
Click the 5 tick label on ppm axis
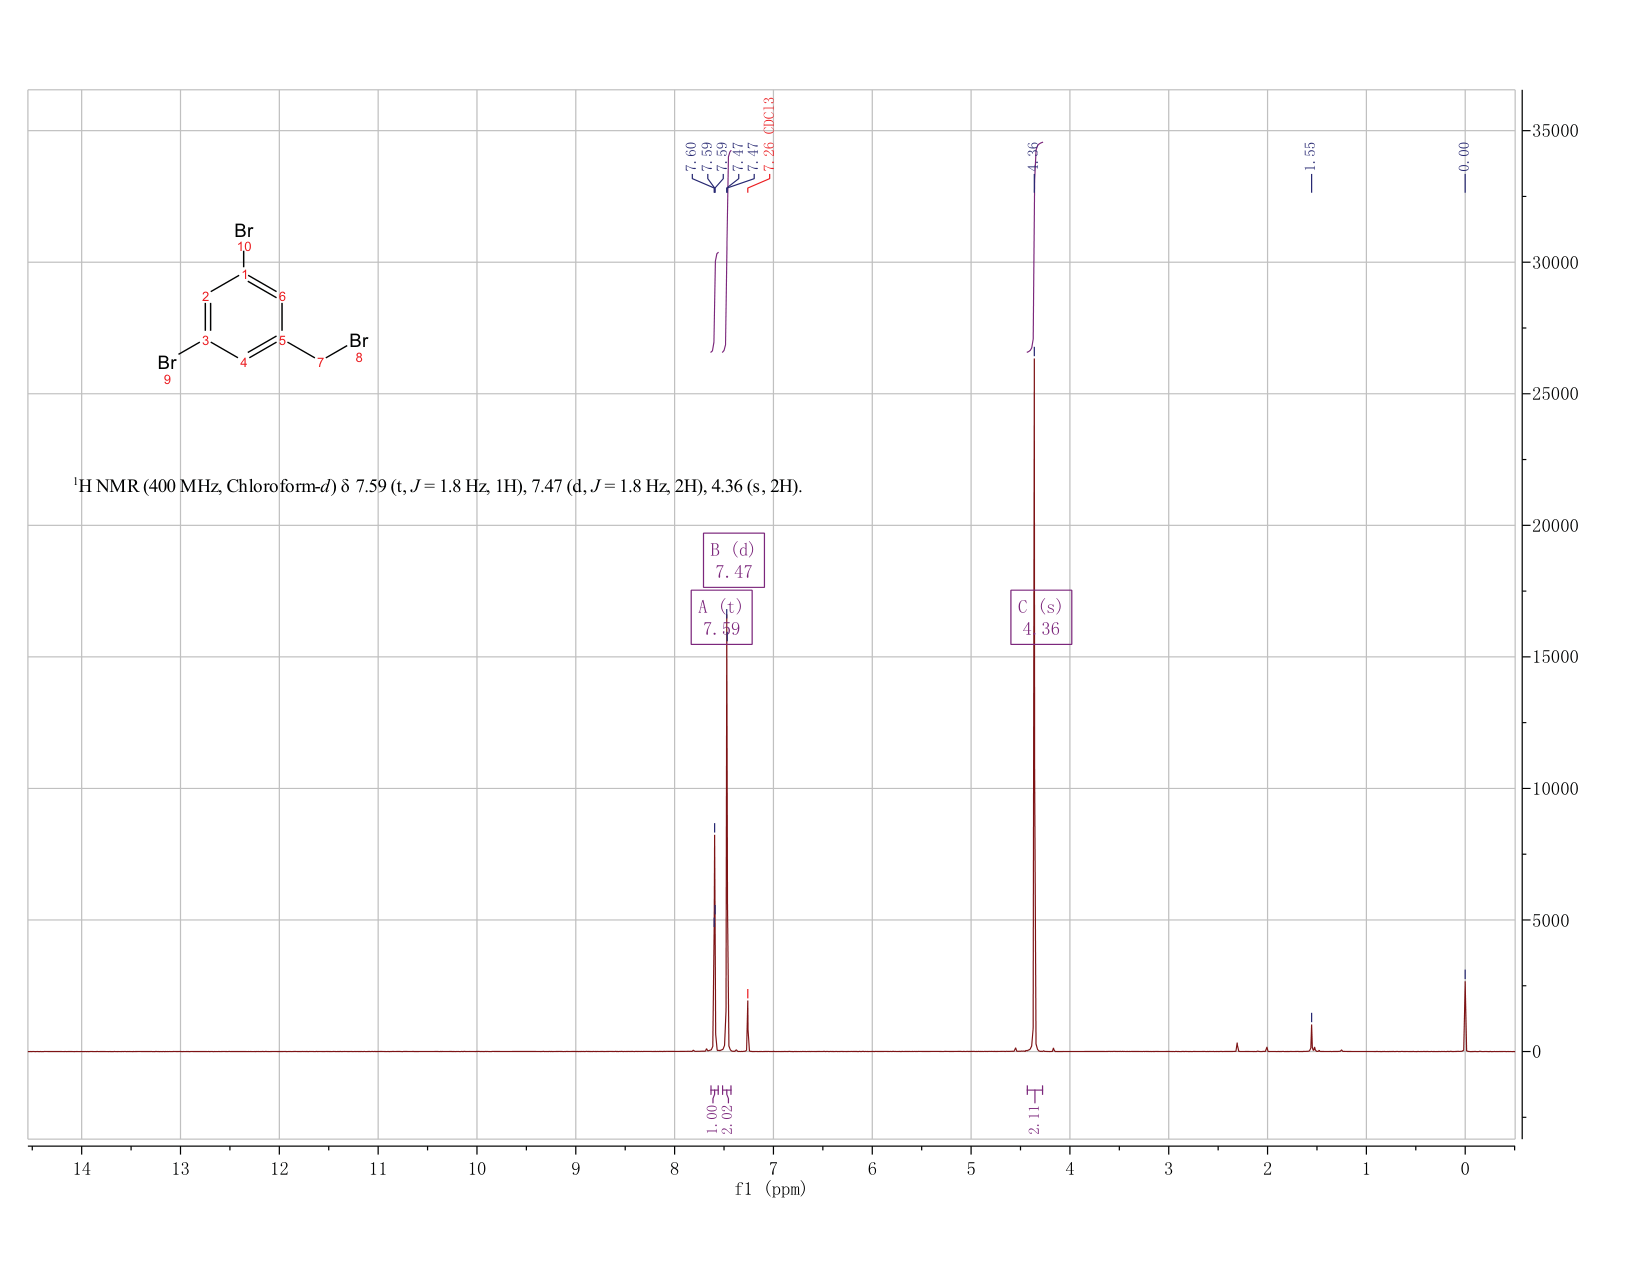971,1168
